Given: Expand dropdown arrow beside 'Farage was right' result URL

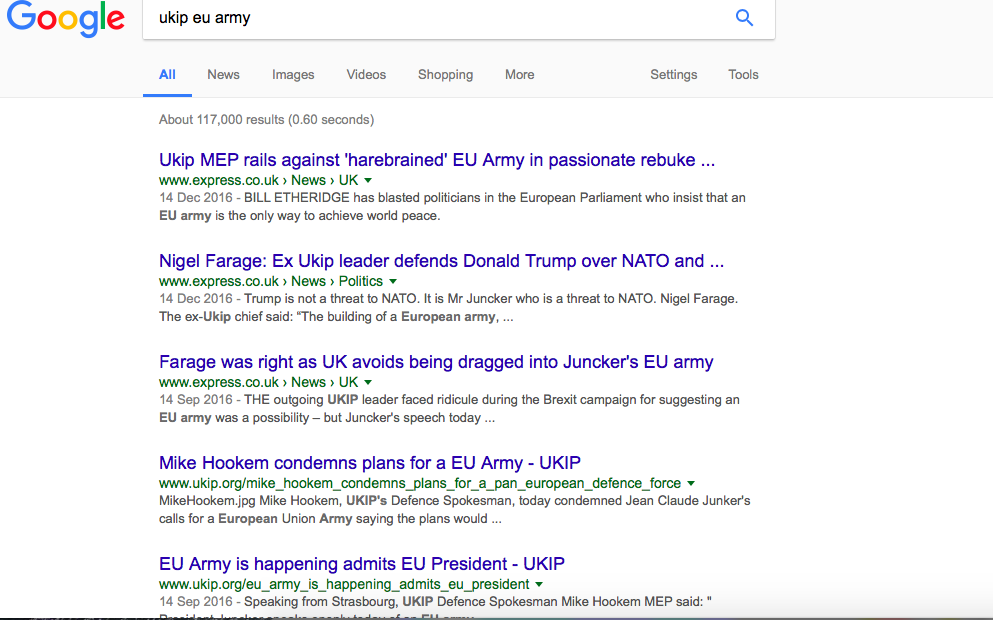Looking at the screenshot, I should [x=368, y=383].
